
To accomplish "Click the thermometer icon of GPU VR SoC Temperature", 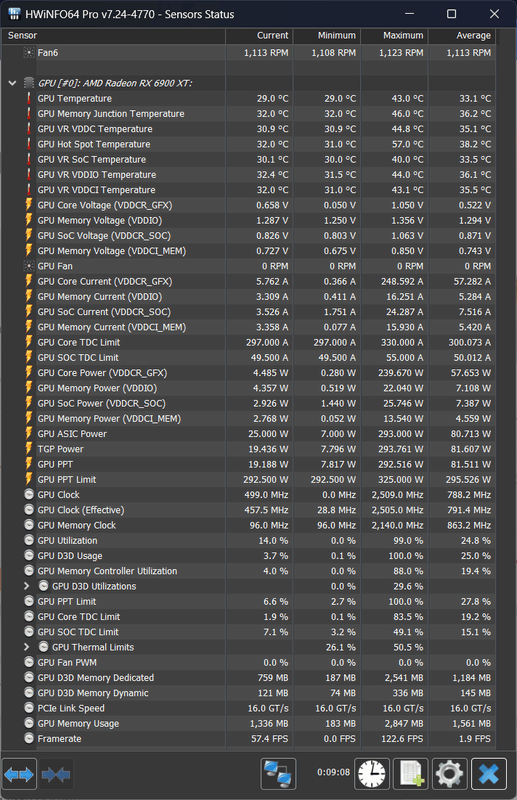I will tap(29, 160).
